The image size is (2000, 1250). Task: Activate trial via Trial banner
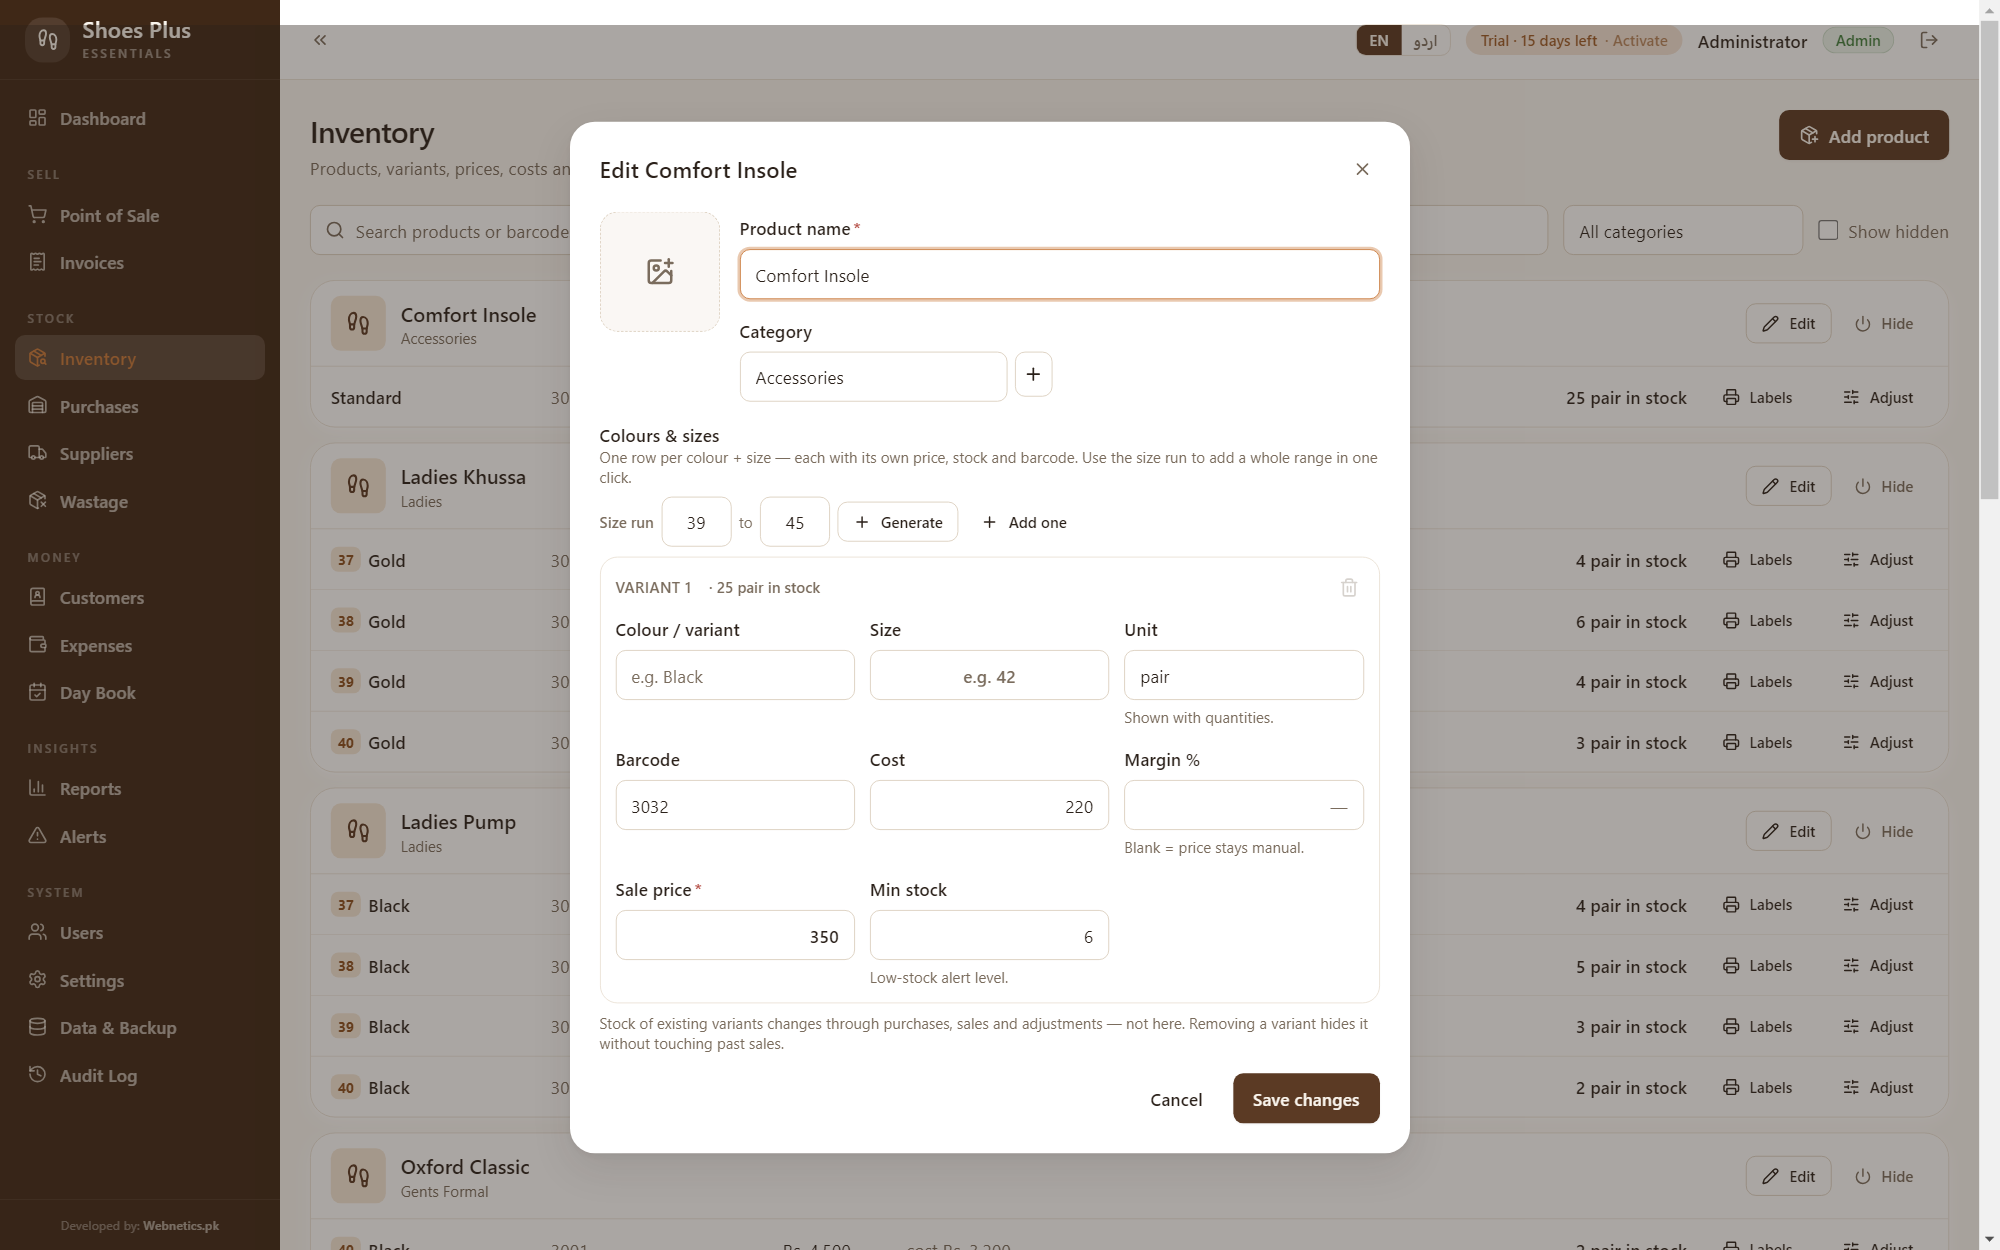click(1574, 40)
